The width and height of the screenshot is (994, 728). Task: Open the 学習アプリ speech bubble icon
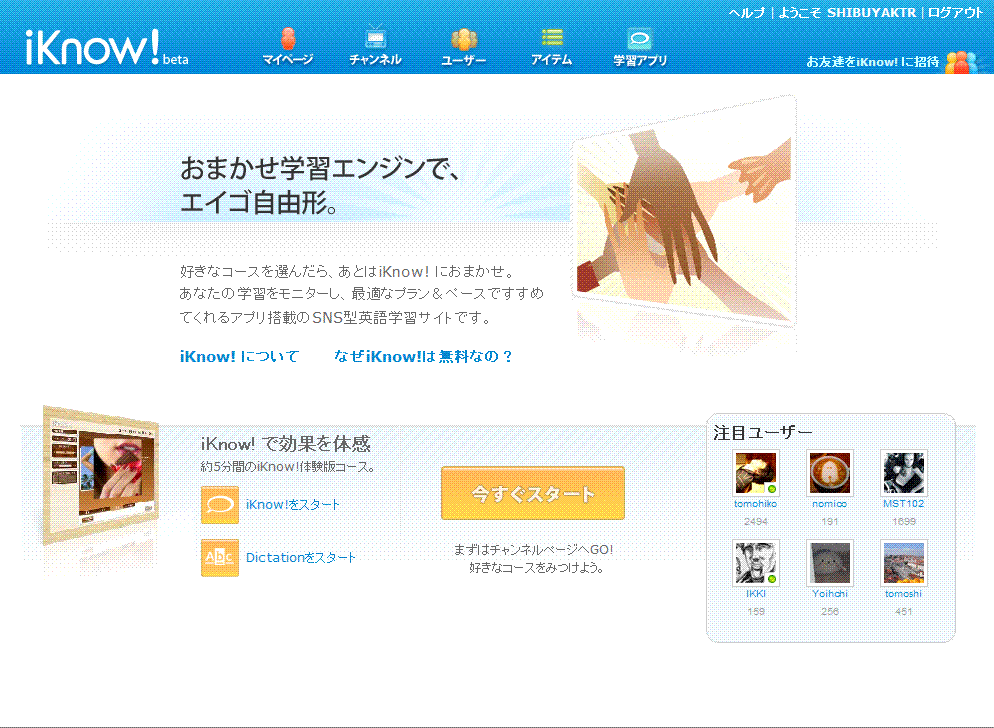[639, 39]
